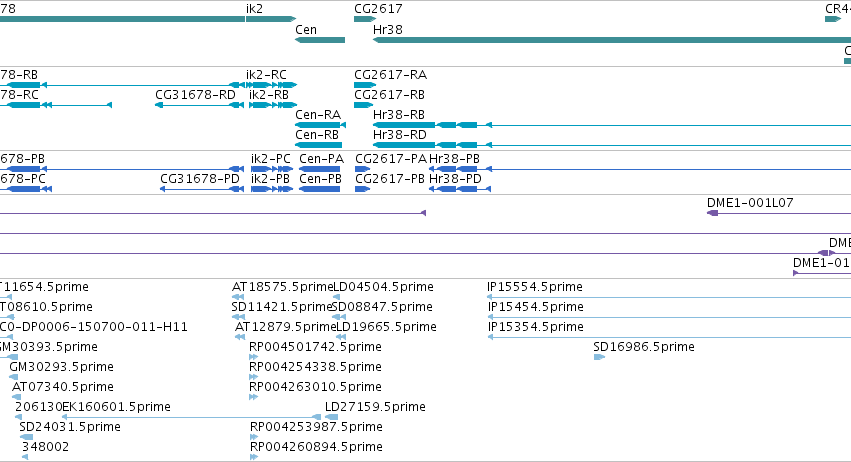Select clone C0-DP0006-150700-011-H11

93,327
